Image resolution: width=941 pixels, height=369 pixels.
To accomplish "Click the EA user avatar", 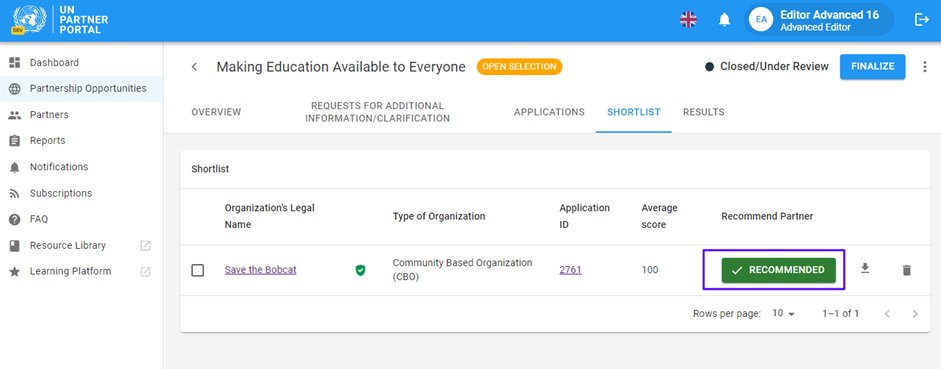I will [762, 20].
